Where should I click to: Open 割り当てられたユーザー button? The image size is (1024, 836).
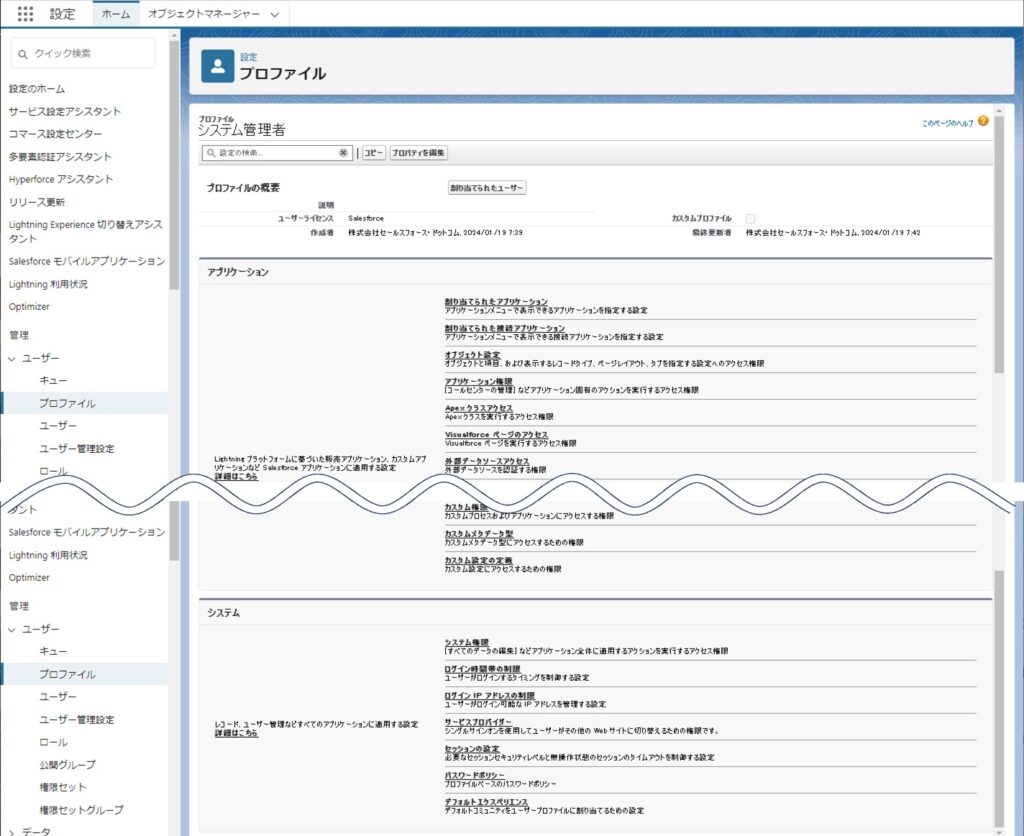point(487,188)
